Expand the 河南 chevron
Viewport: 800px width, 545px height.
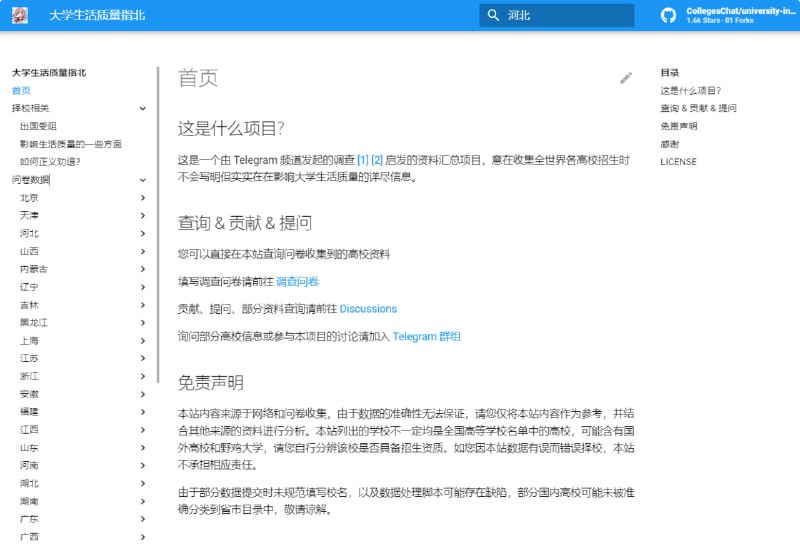click(143, 465)
